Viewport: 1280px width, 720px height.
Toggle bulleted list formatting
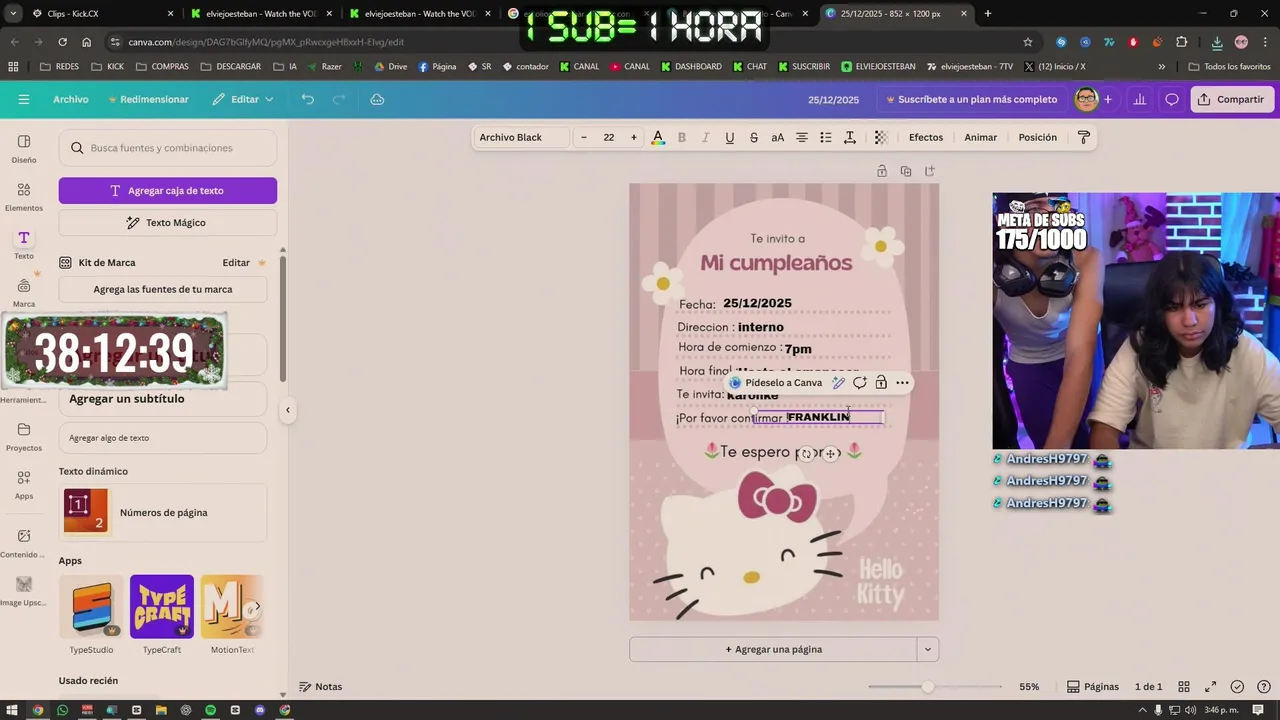pyautogui.click(x=826, y=137)
